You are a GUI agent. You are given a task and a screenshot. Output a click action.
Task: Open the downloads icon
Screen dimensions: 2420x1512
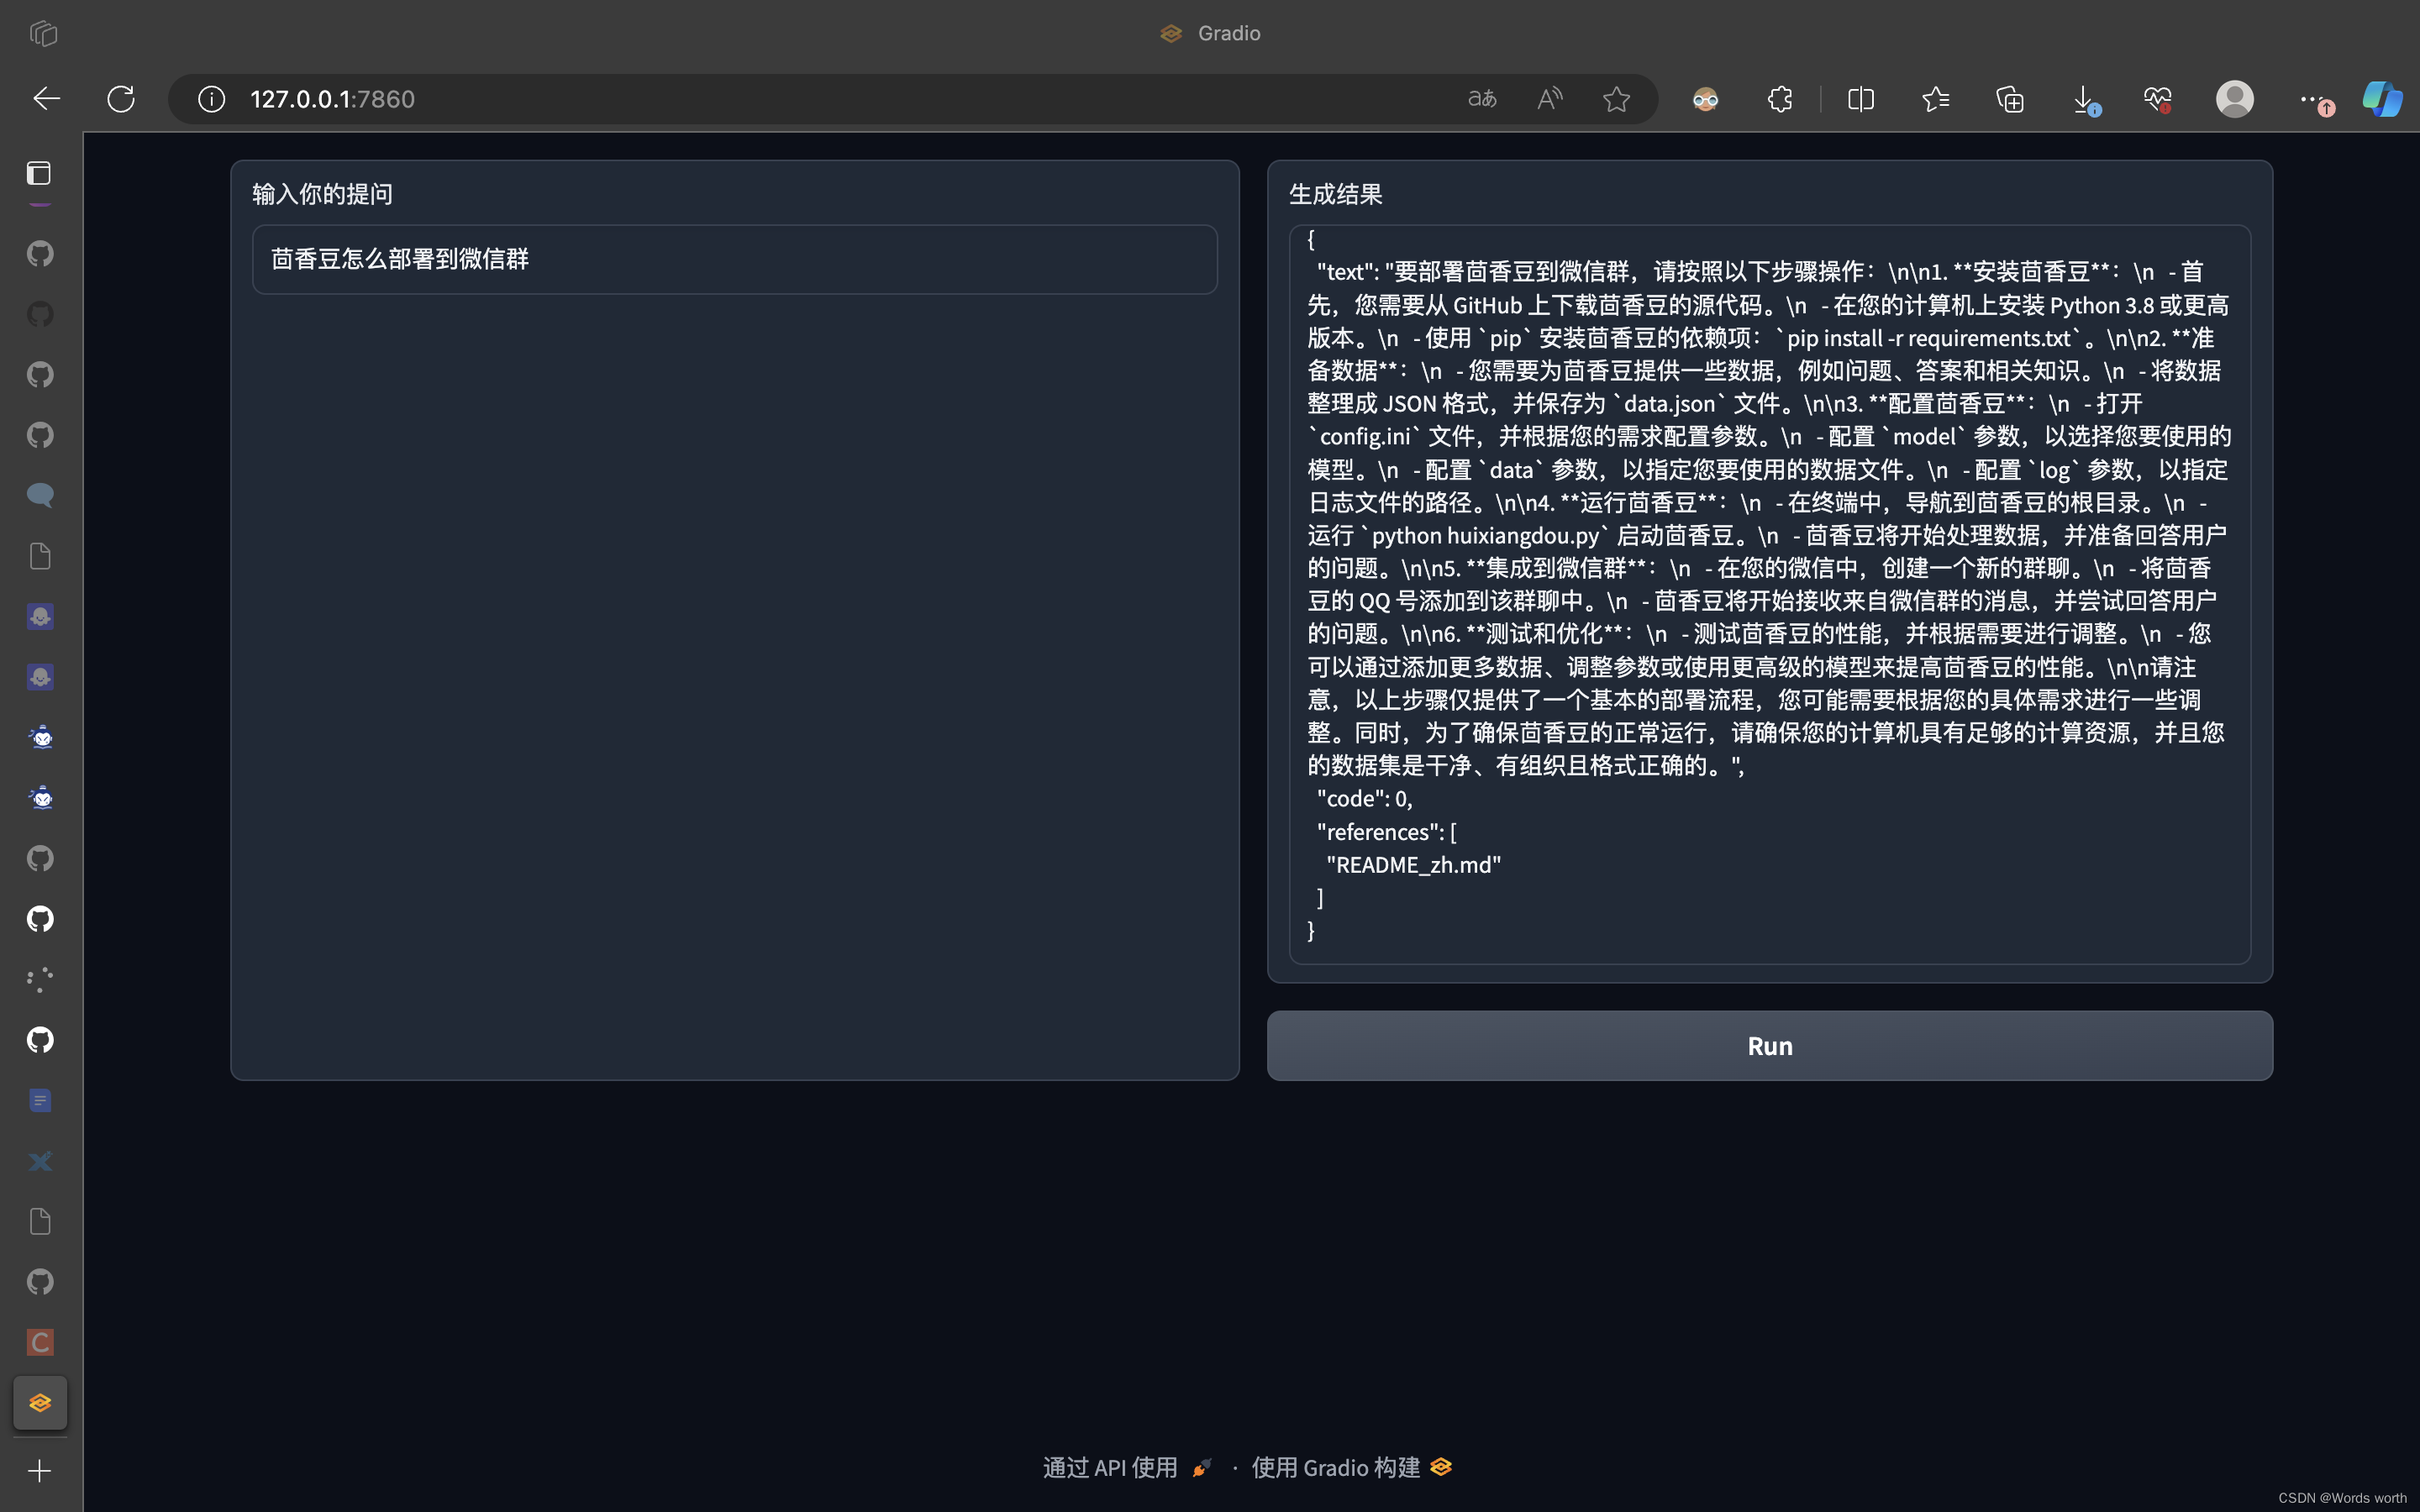tap(2084, 99)
